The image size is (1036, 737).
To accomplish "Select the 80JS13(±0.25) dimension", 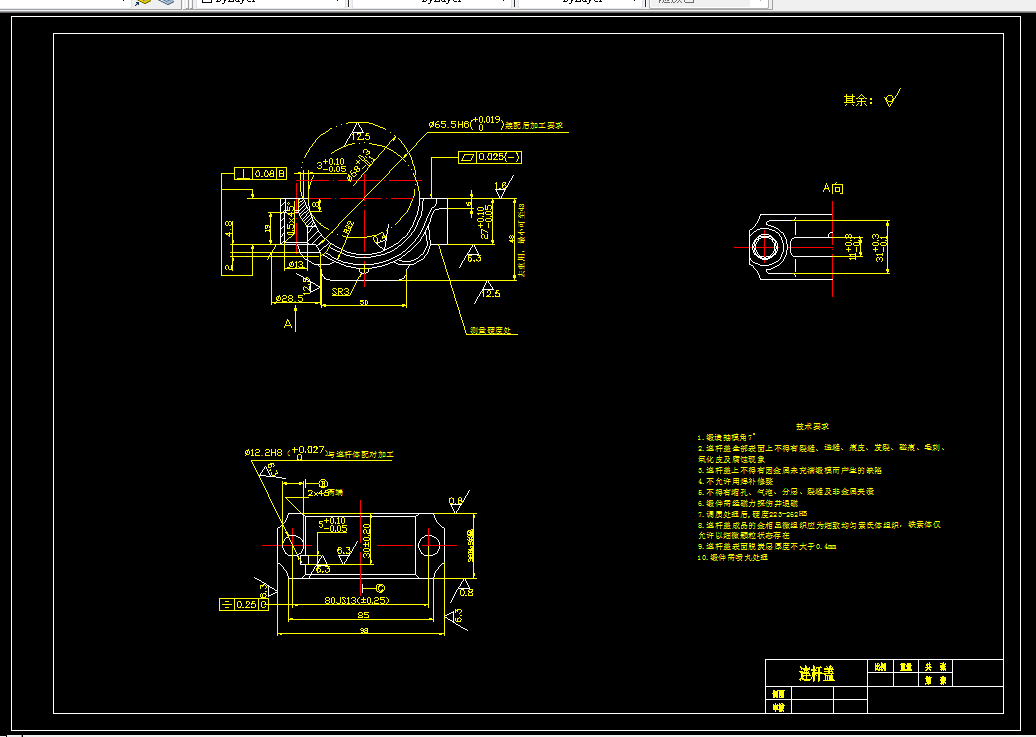I will [x=357, y=601].
